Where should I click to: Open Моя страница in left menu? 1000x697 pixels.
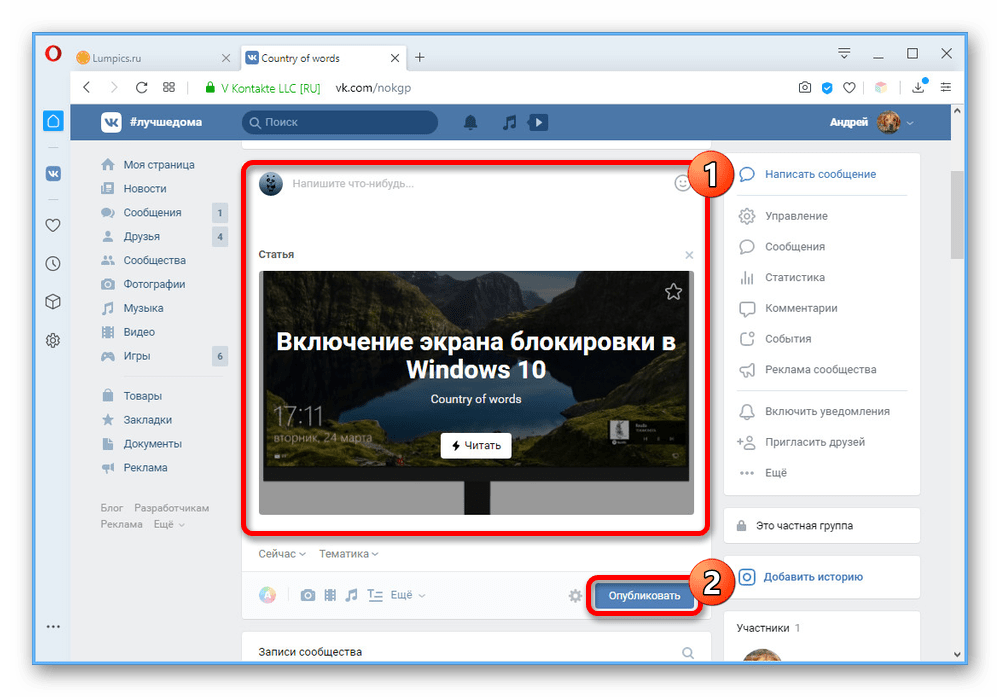(x=158, y=165)
